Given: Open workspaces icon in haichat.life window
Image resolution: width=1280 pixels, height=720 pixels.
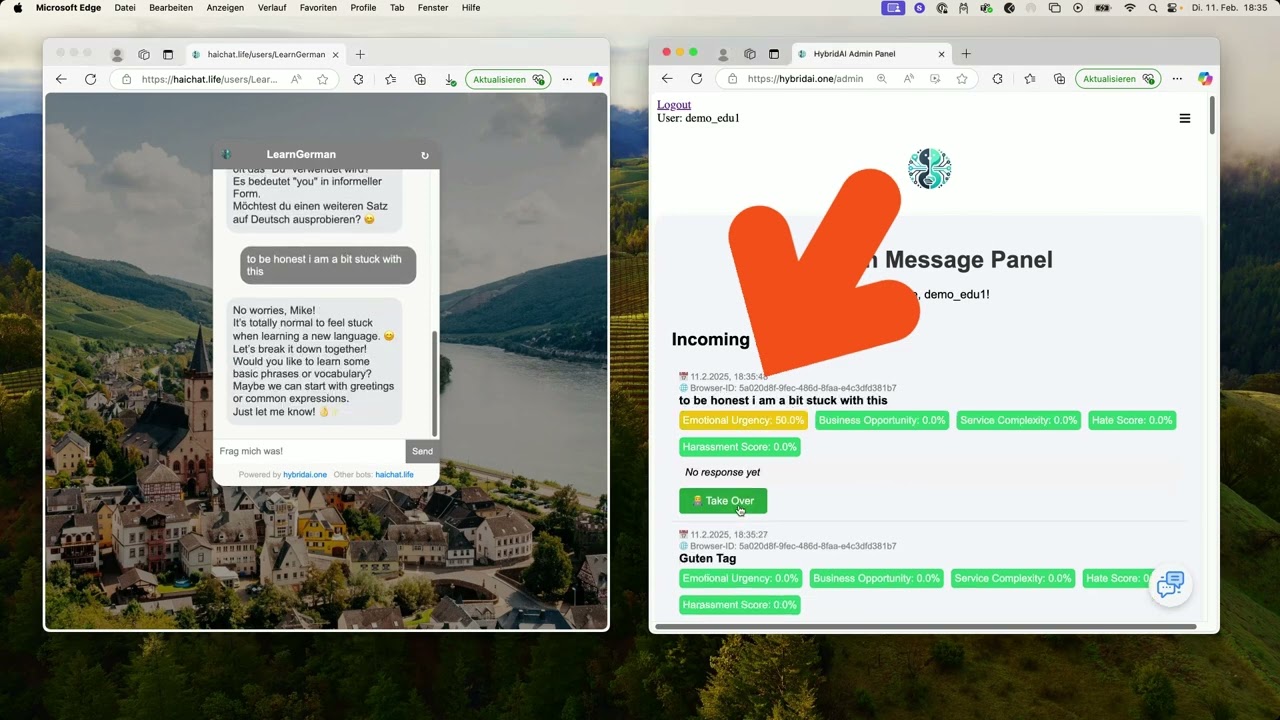Looking at the screenshot, I should 144,54.
